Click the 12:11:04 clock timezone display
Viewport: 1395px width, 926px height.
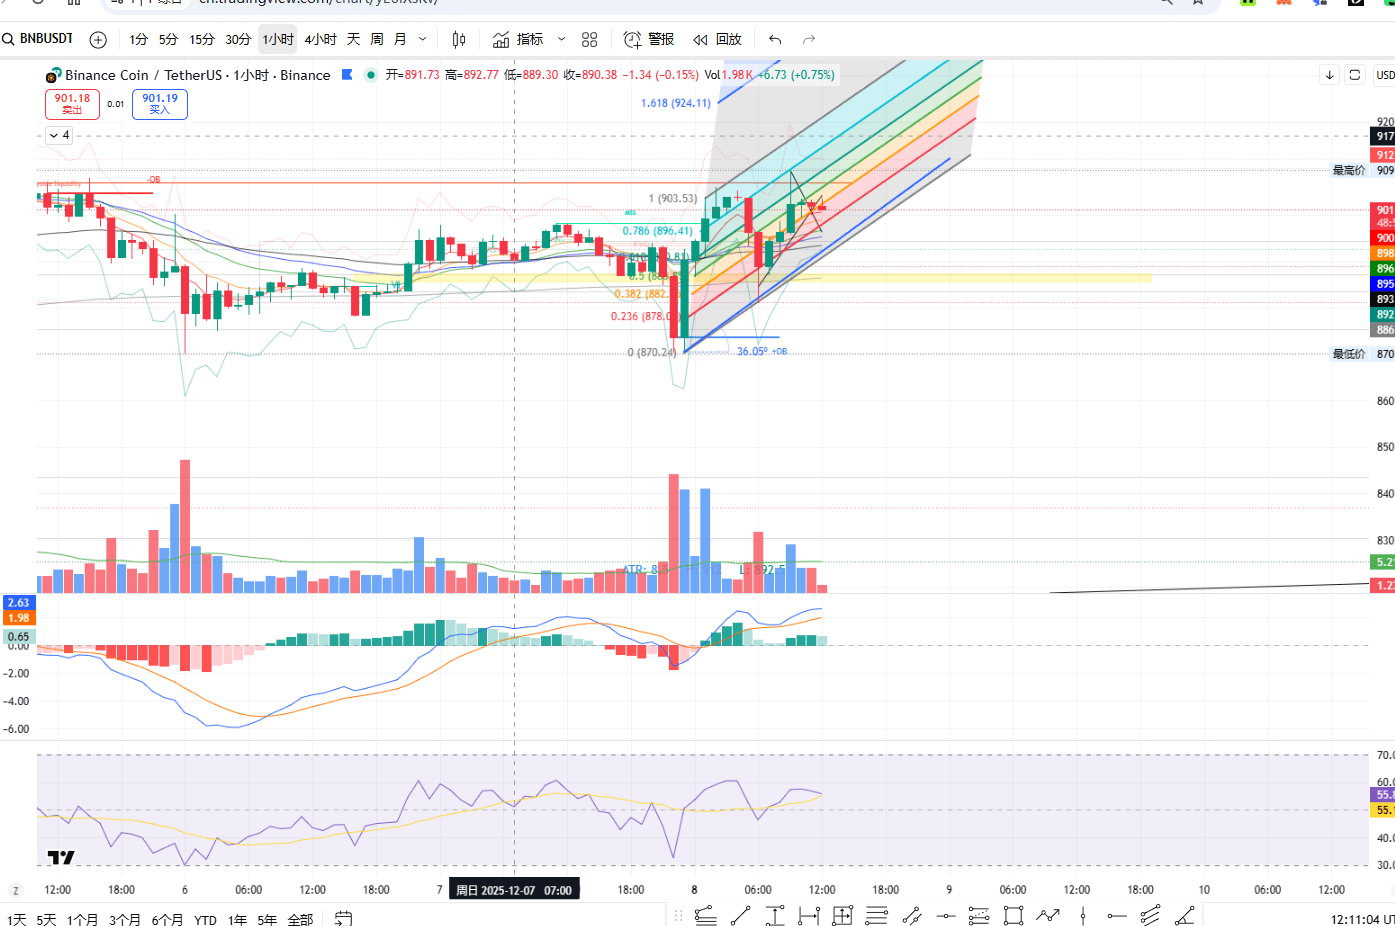(1362, 919)
